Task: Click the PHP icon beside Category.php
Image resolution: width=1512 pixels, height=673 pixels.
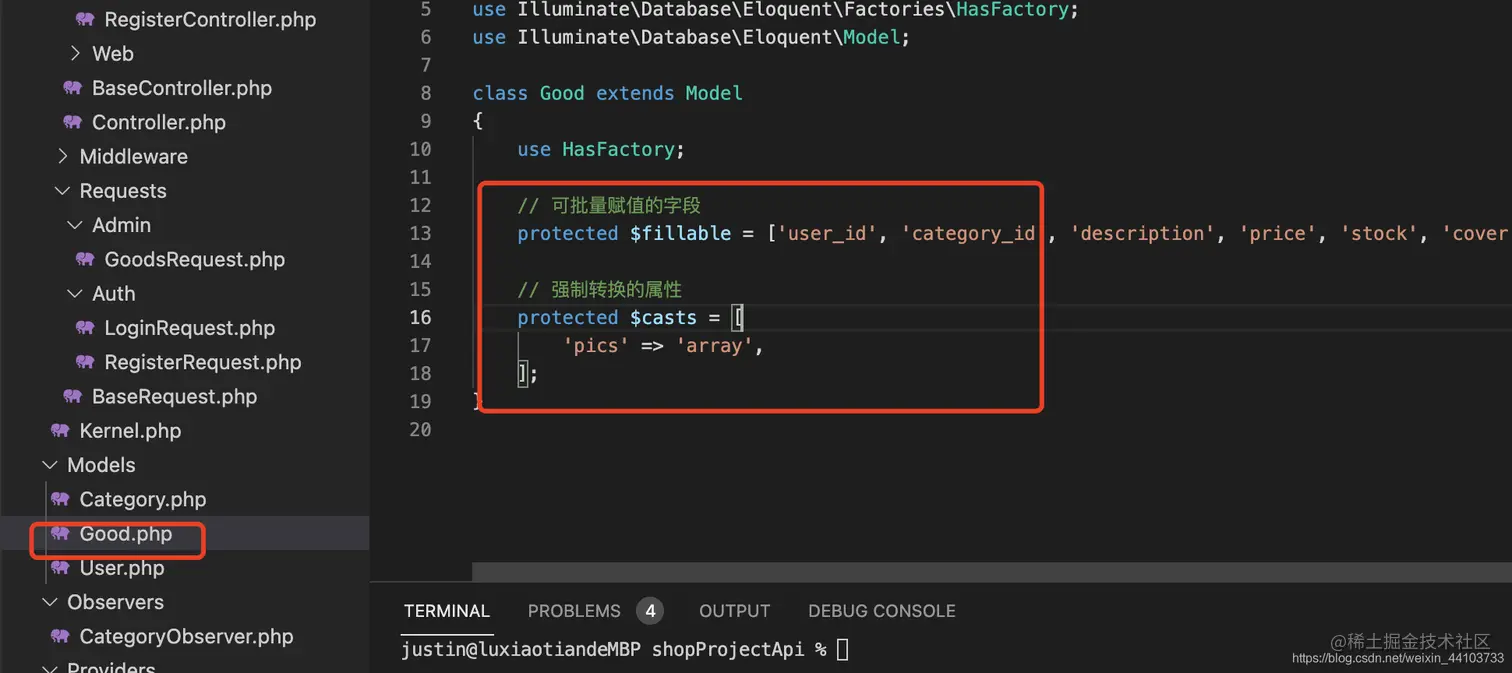Action: point(60,499)
